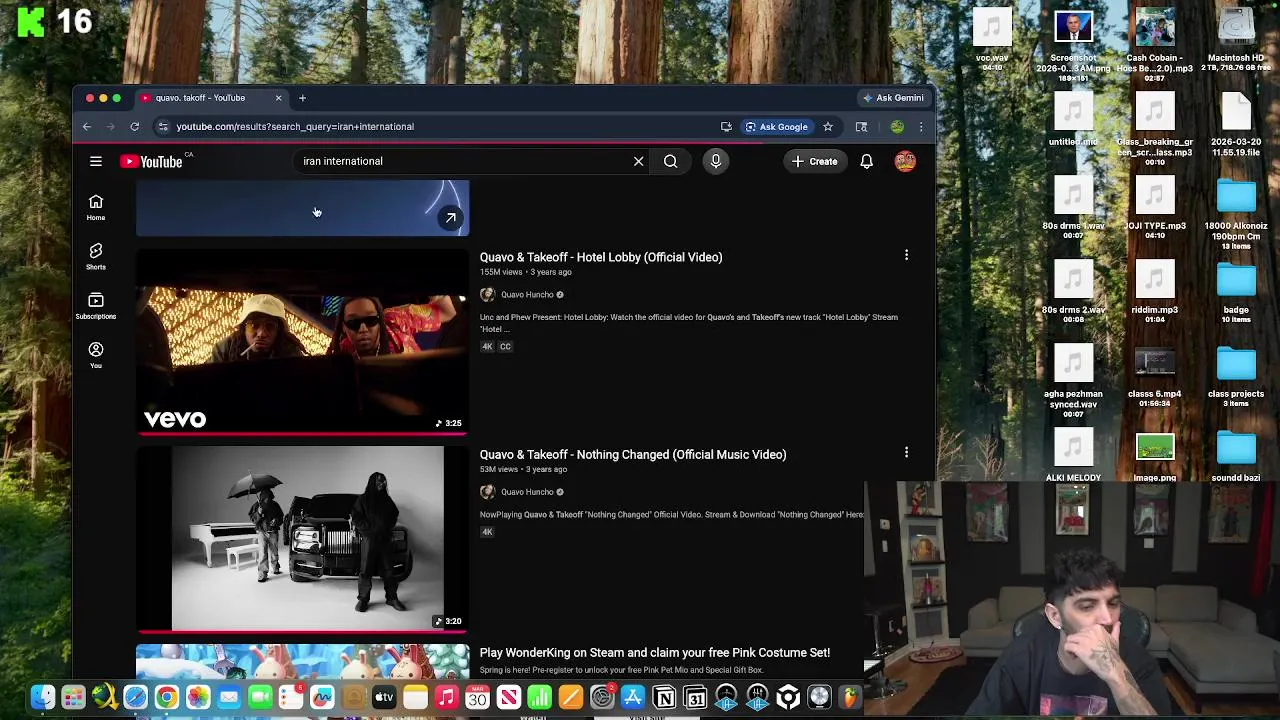Viewport: 1280px width, 720px height.
Task: Open the Chrome profile avatar
Action: (x=897, y=127)
